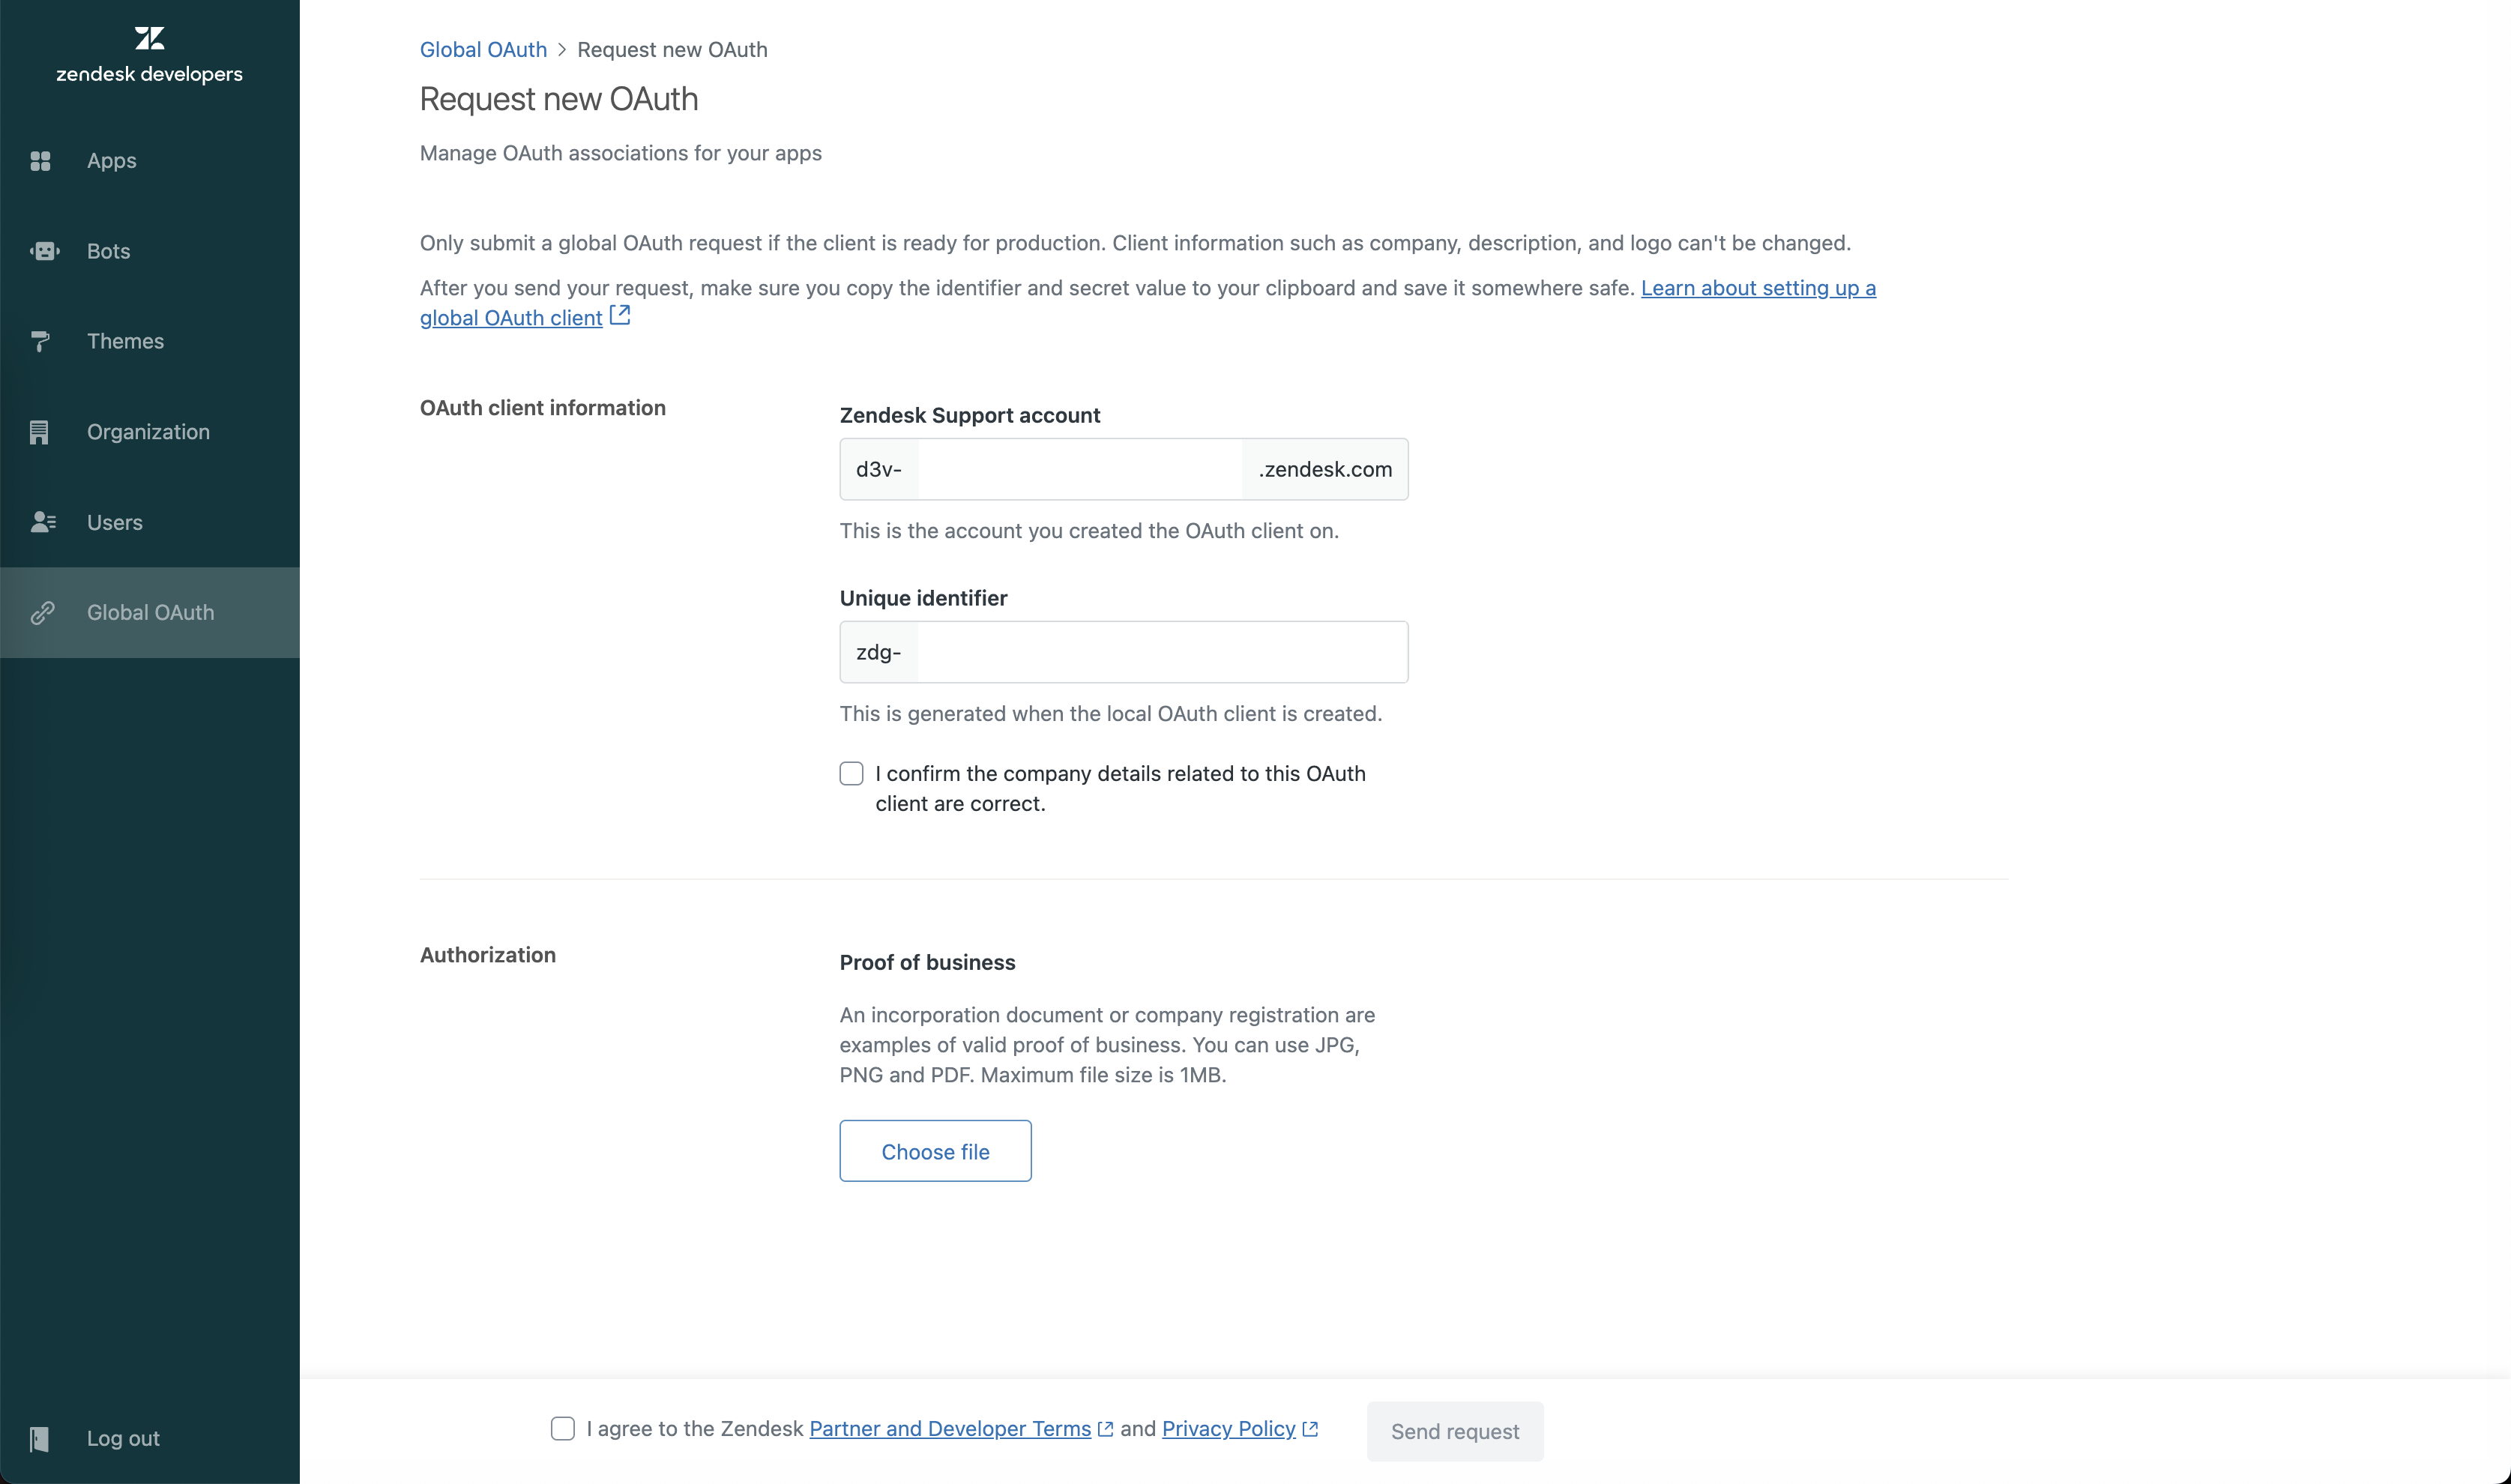Click the Organization building icon
The height and width of the screenshot is (1484, 2511).
coord(39,432)
